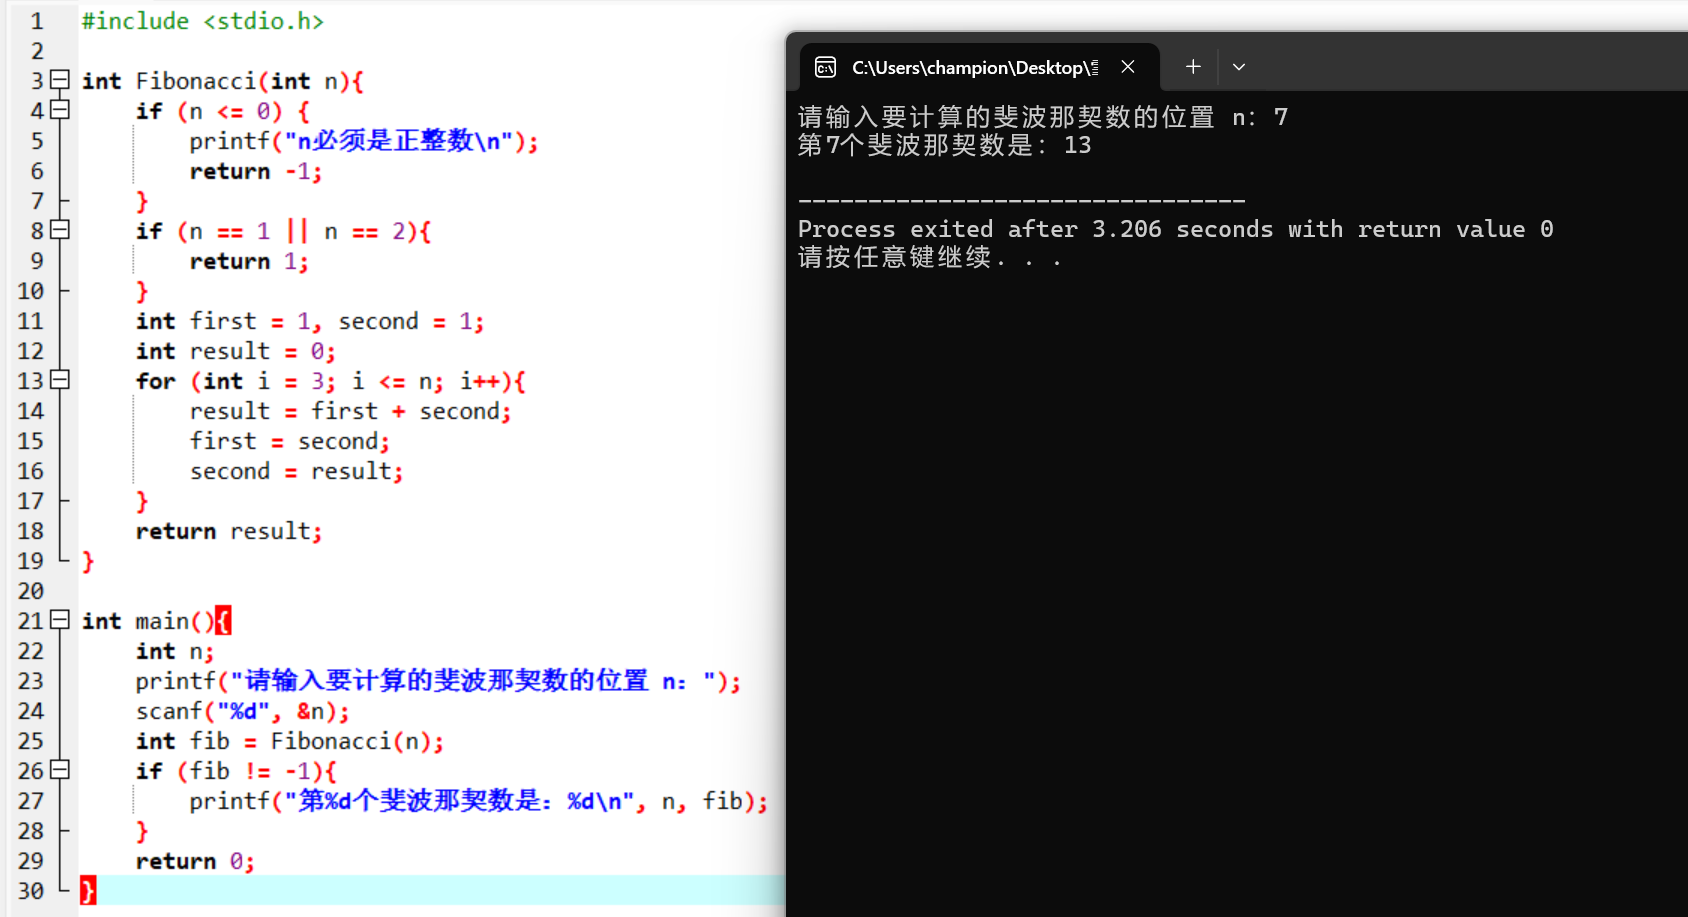Click 'int first = 1, second = 1;' line

310,321
